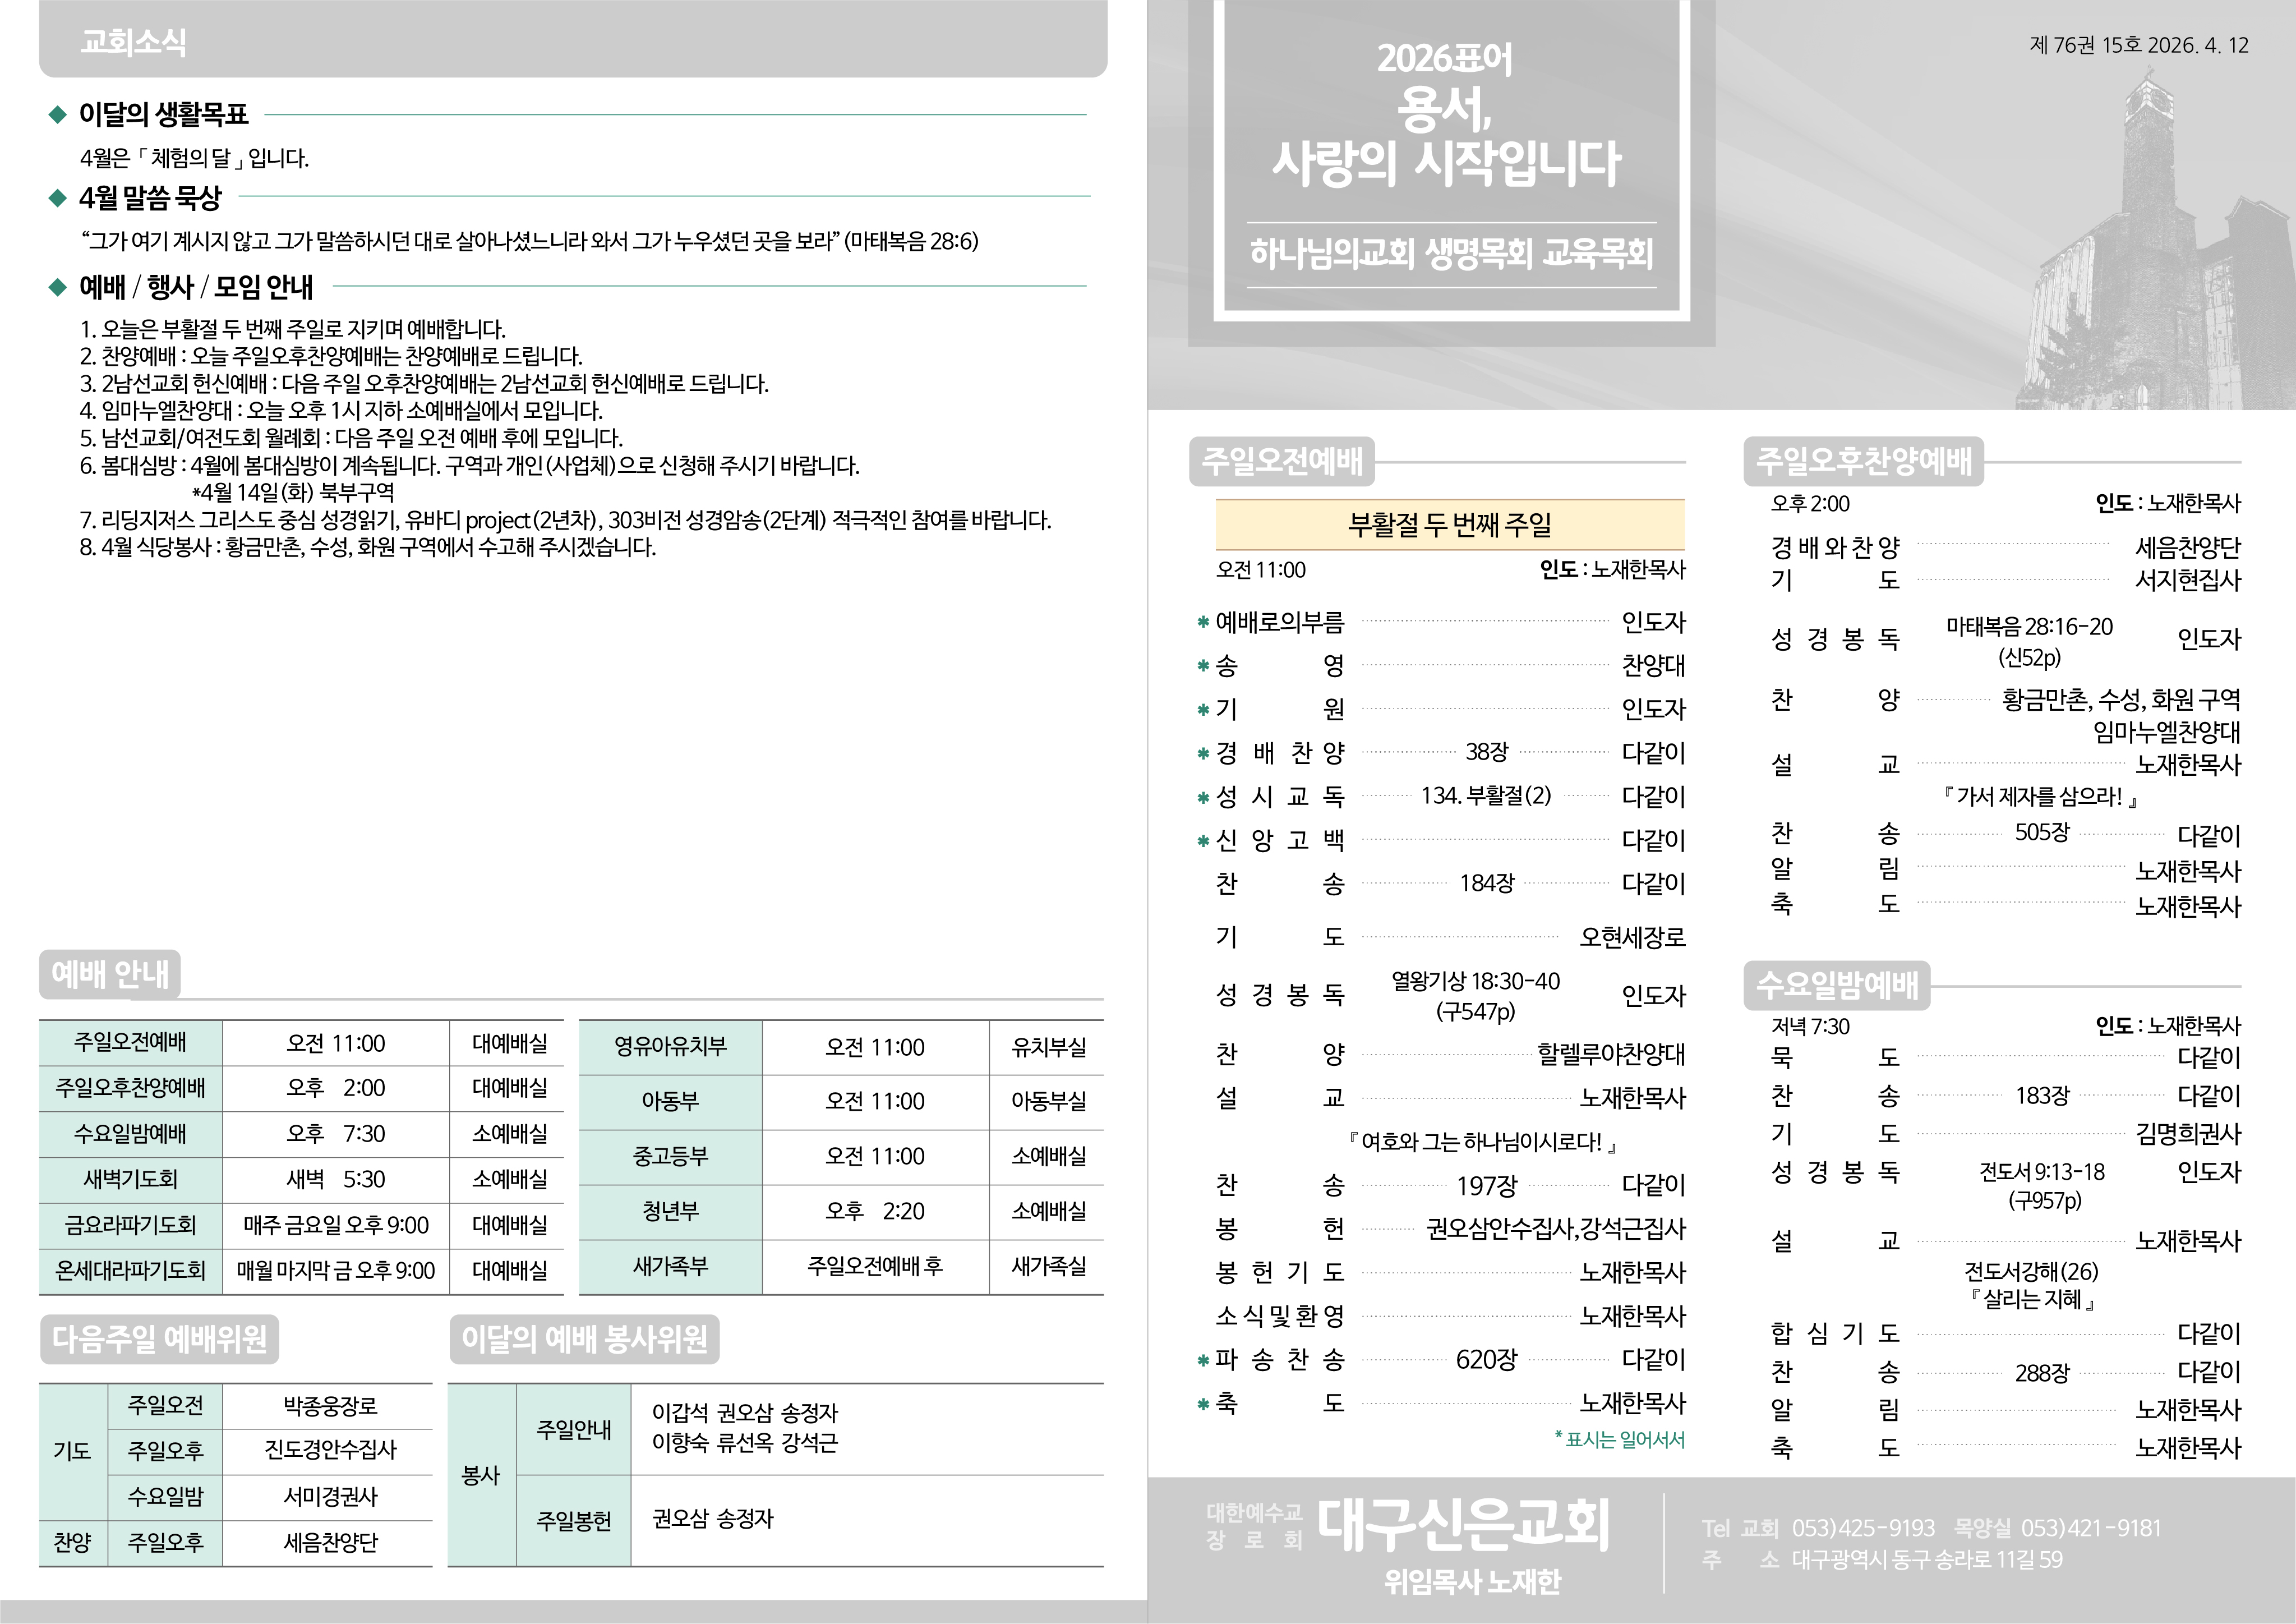
Task: Click the 청년부 cell in the department table
Action: 670,1211
